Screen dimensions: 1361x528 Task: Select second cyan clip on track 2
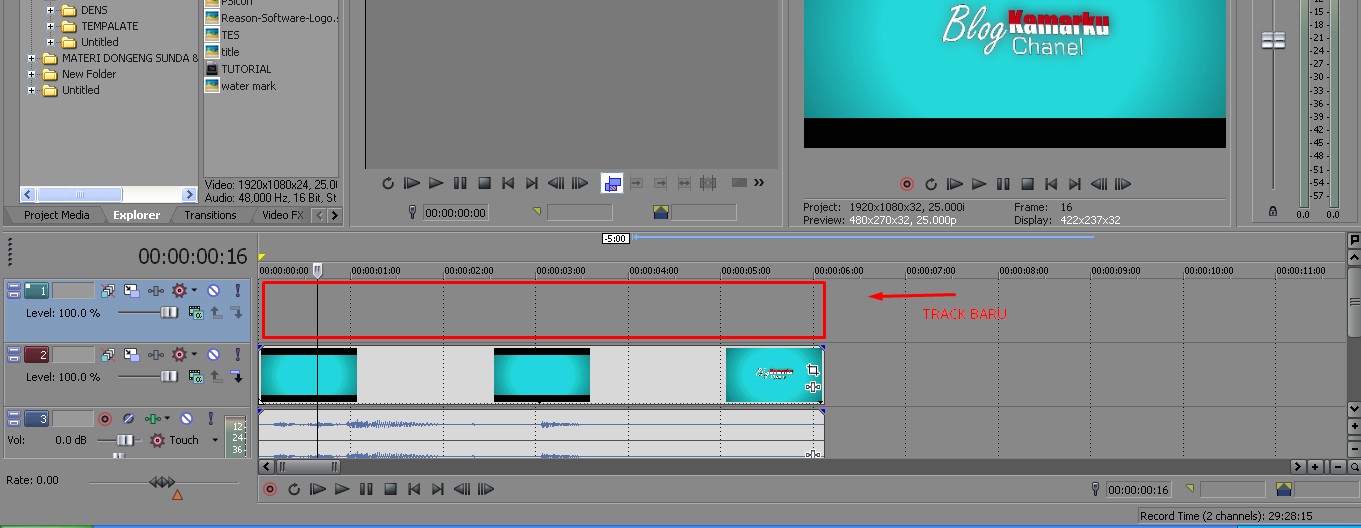542,375
